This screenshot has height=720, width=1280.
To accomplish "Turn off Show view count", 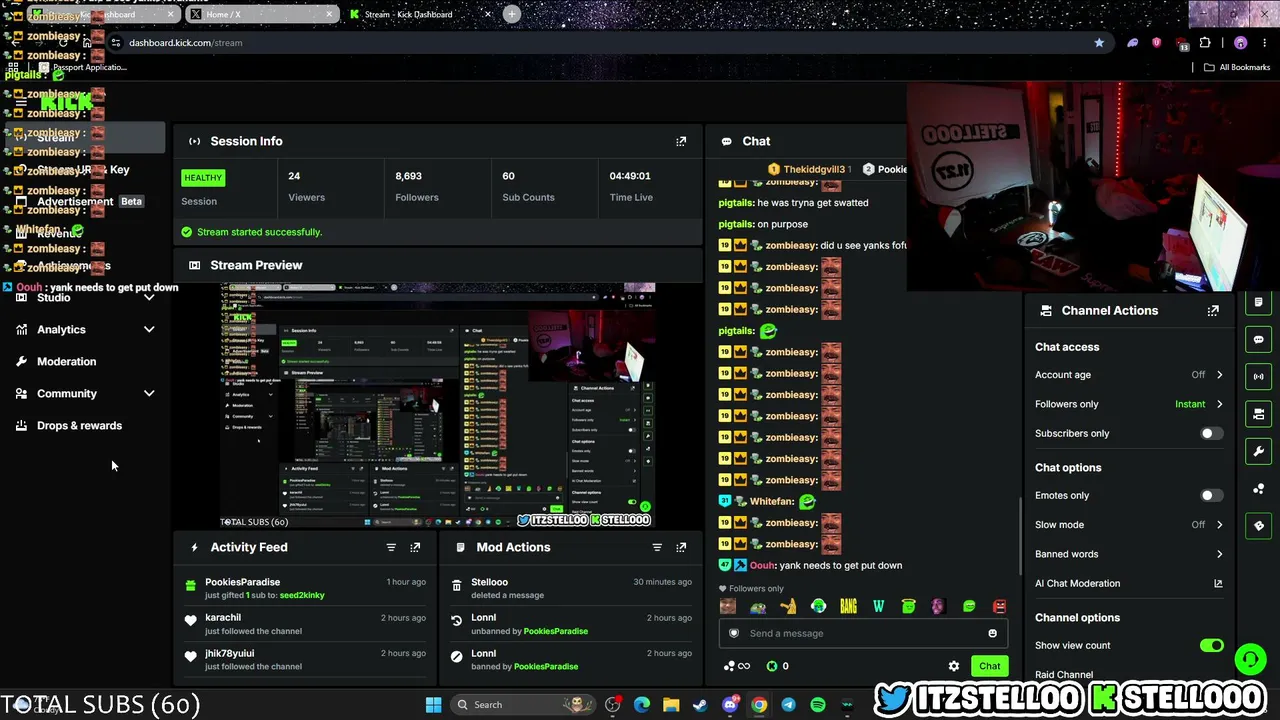I will (x=1211, y=645).
